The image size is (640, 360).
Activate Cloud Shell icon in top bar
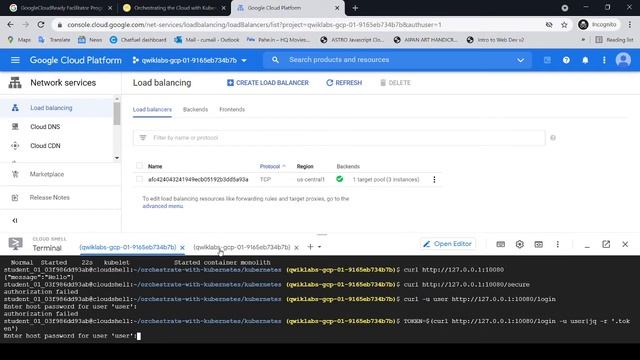[x=547, y=60]
